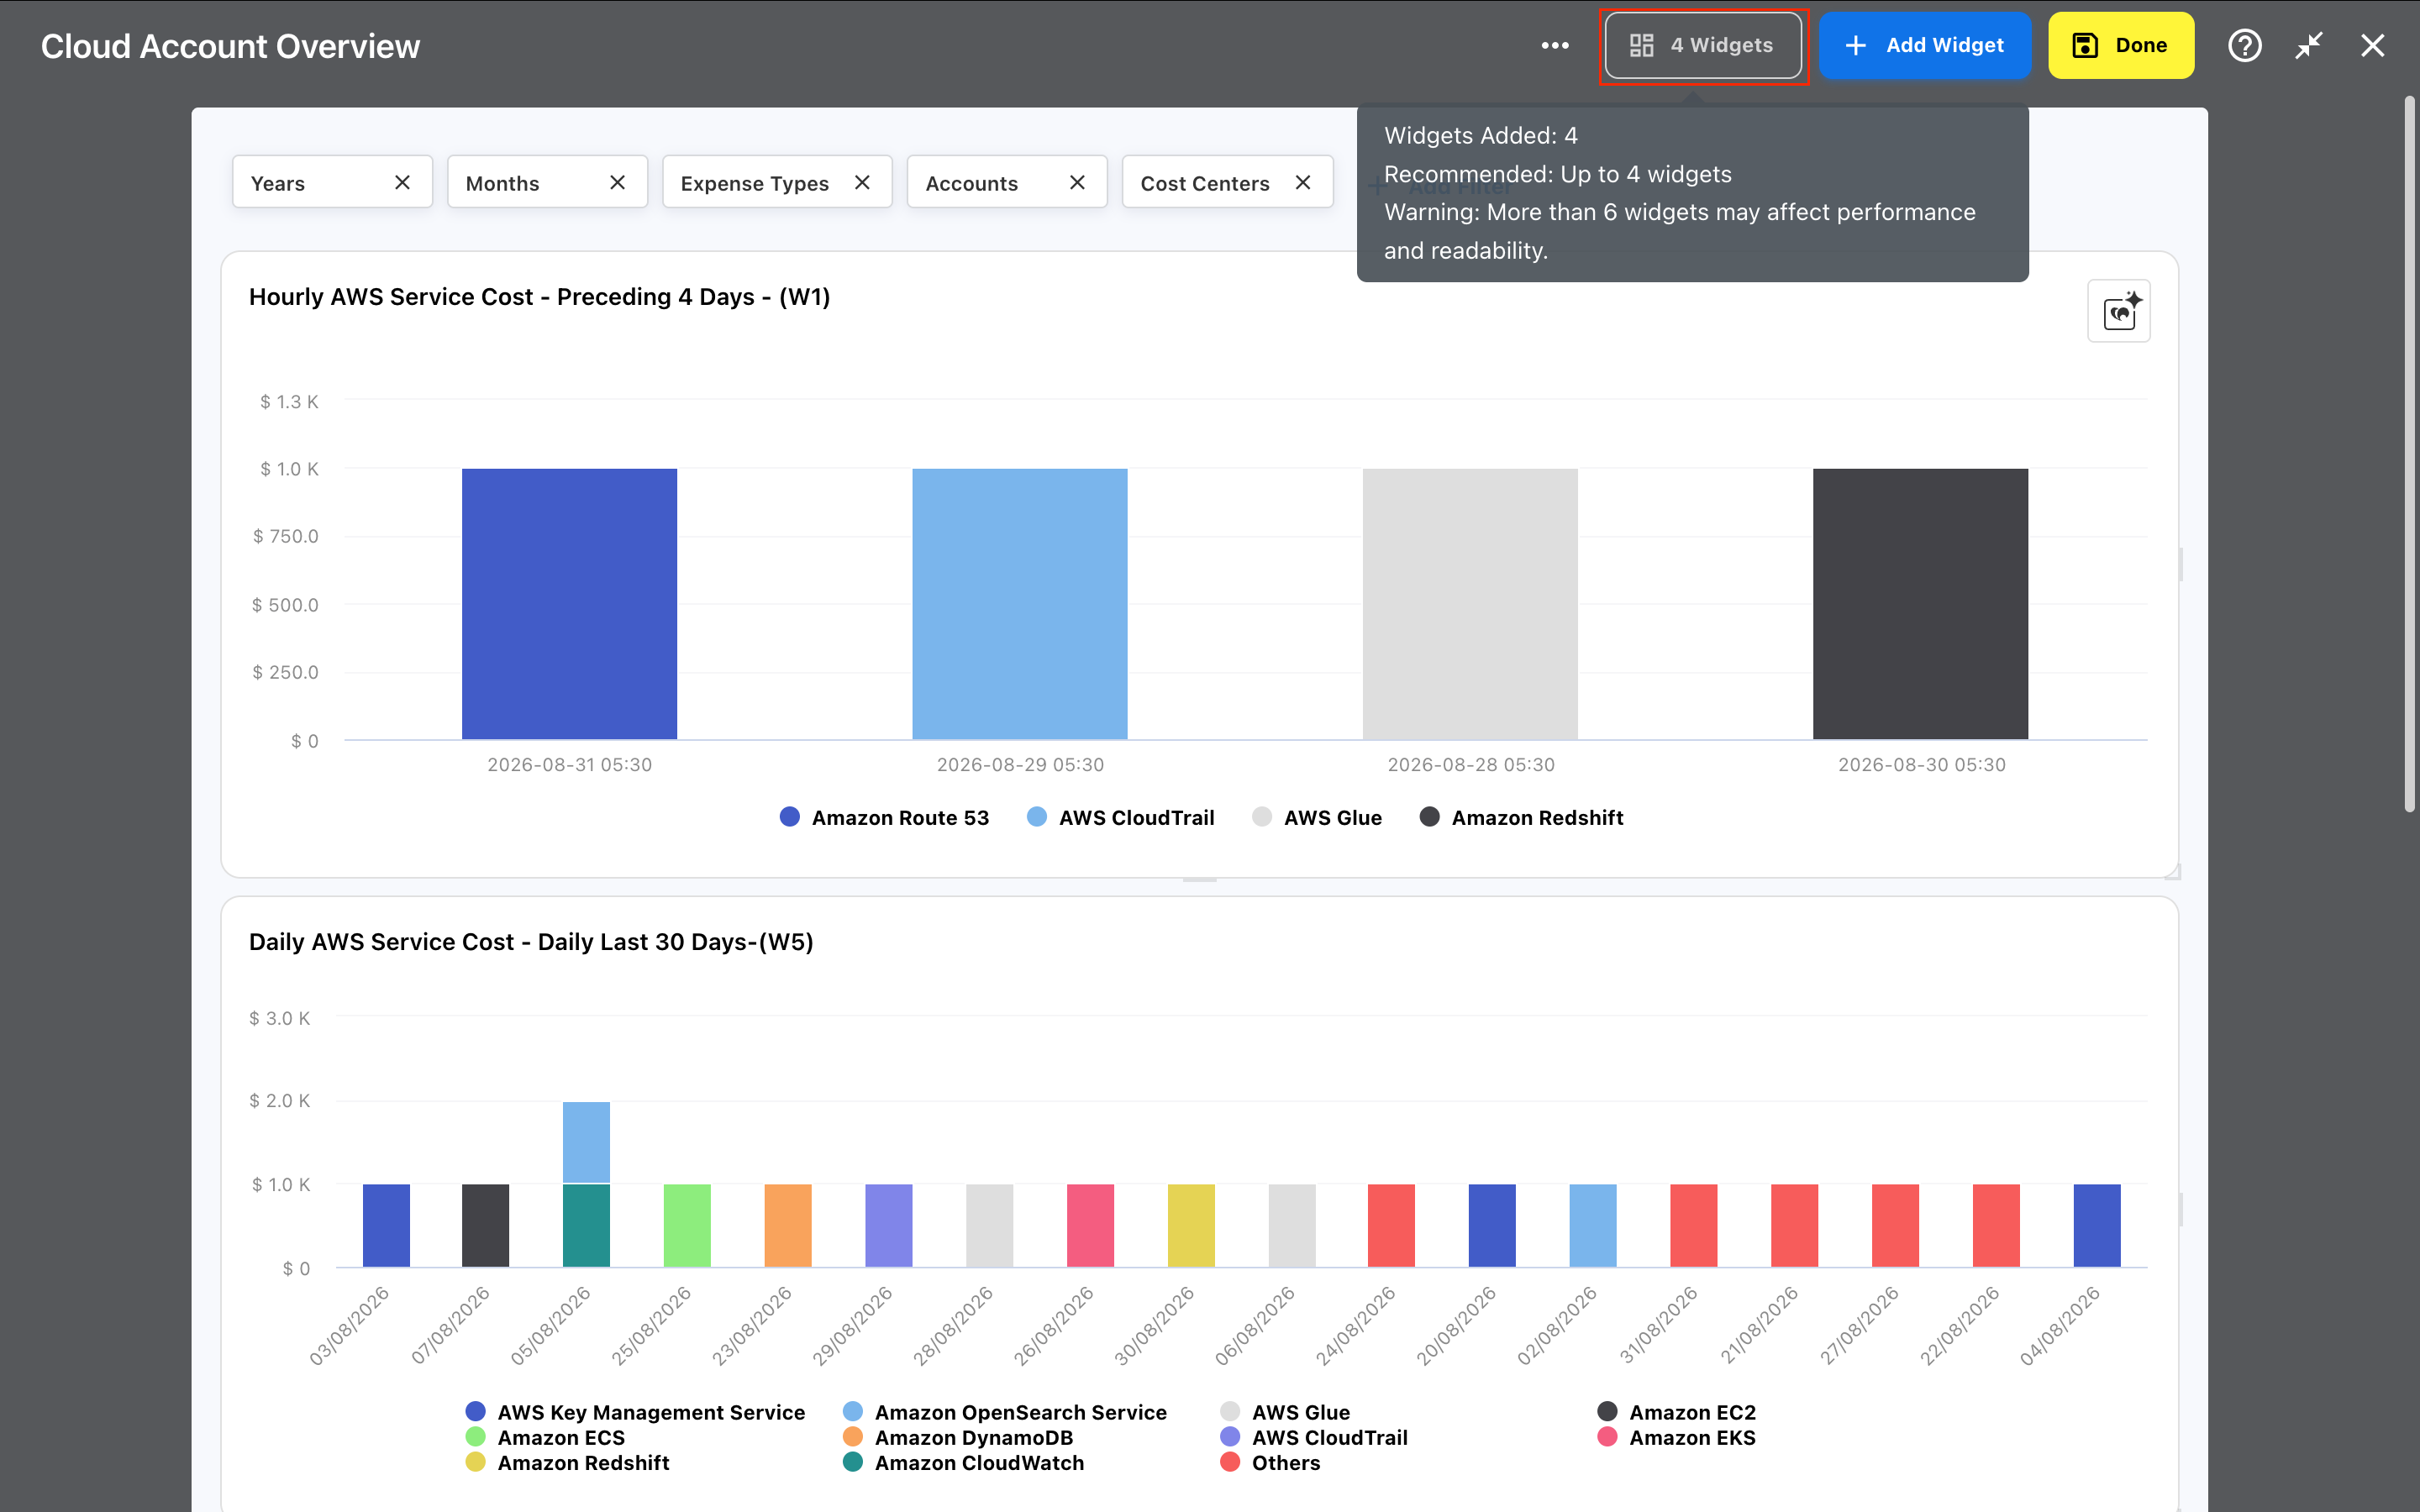Click the W1 widget title text
This screenshot has height=1512, width=2420.
click(540, 297)
